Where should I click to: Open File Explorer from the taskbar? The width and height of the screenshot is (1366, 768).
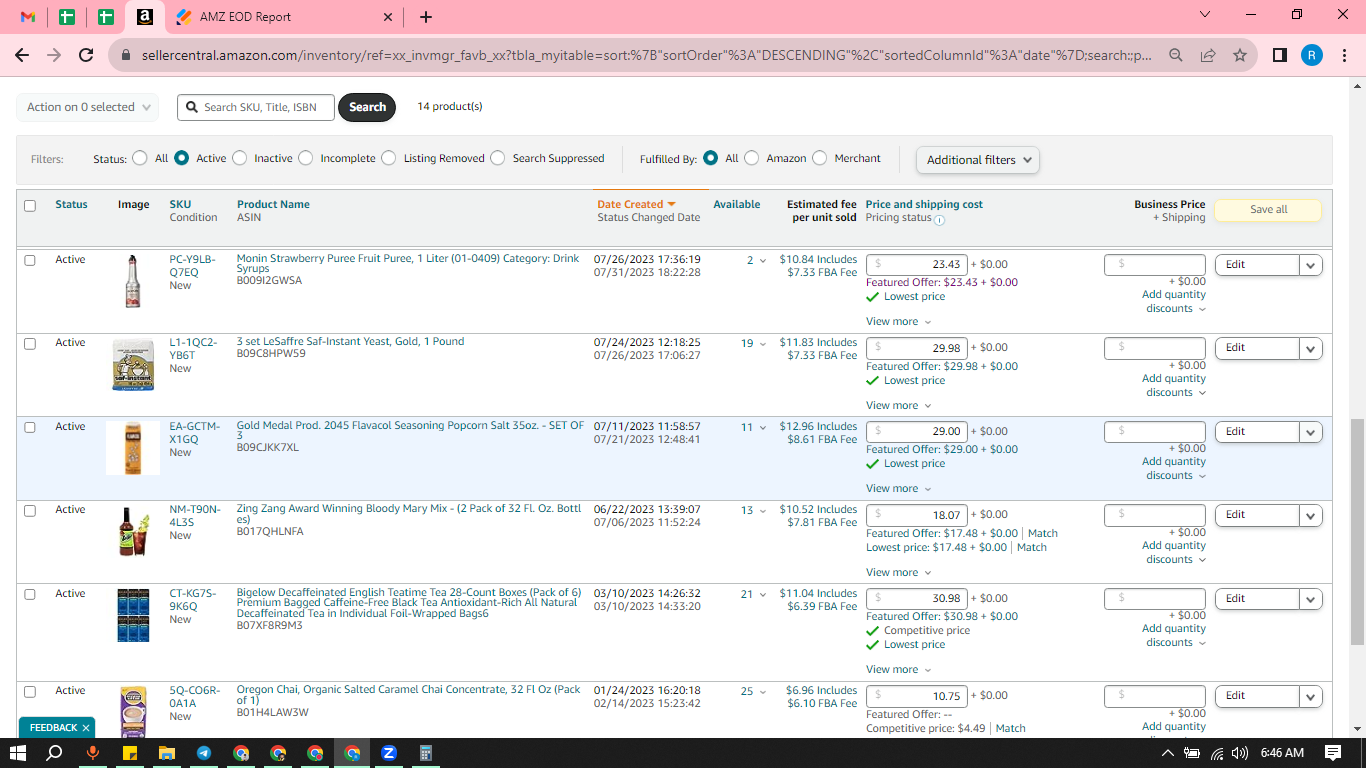[167, 753]
